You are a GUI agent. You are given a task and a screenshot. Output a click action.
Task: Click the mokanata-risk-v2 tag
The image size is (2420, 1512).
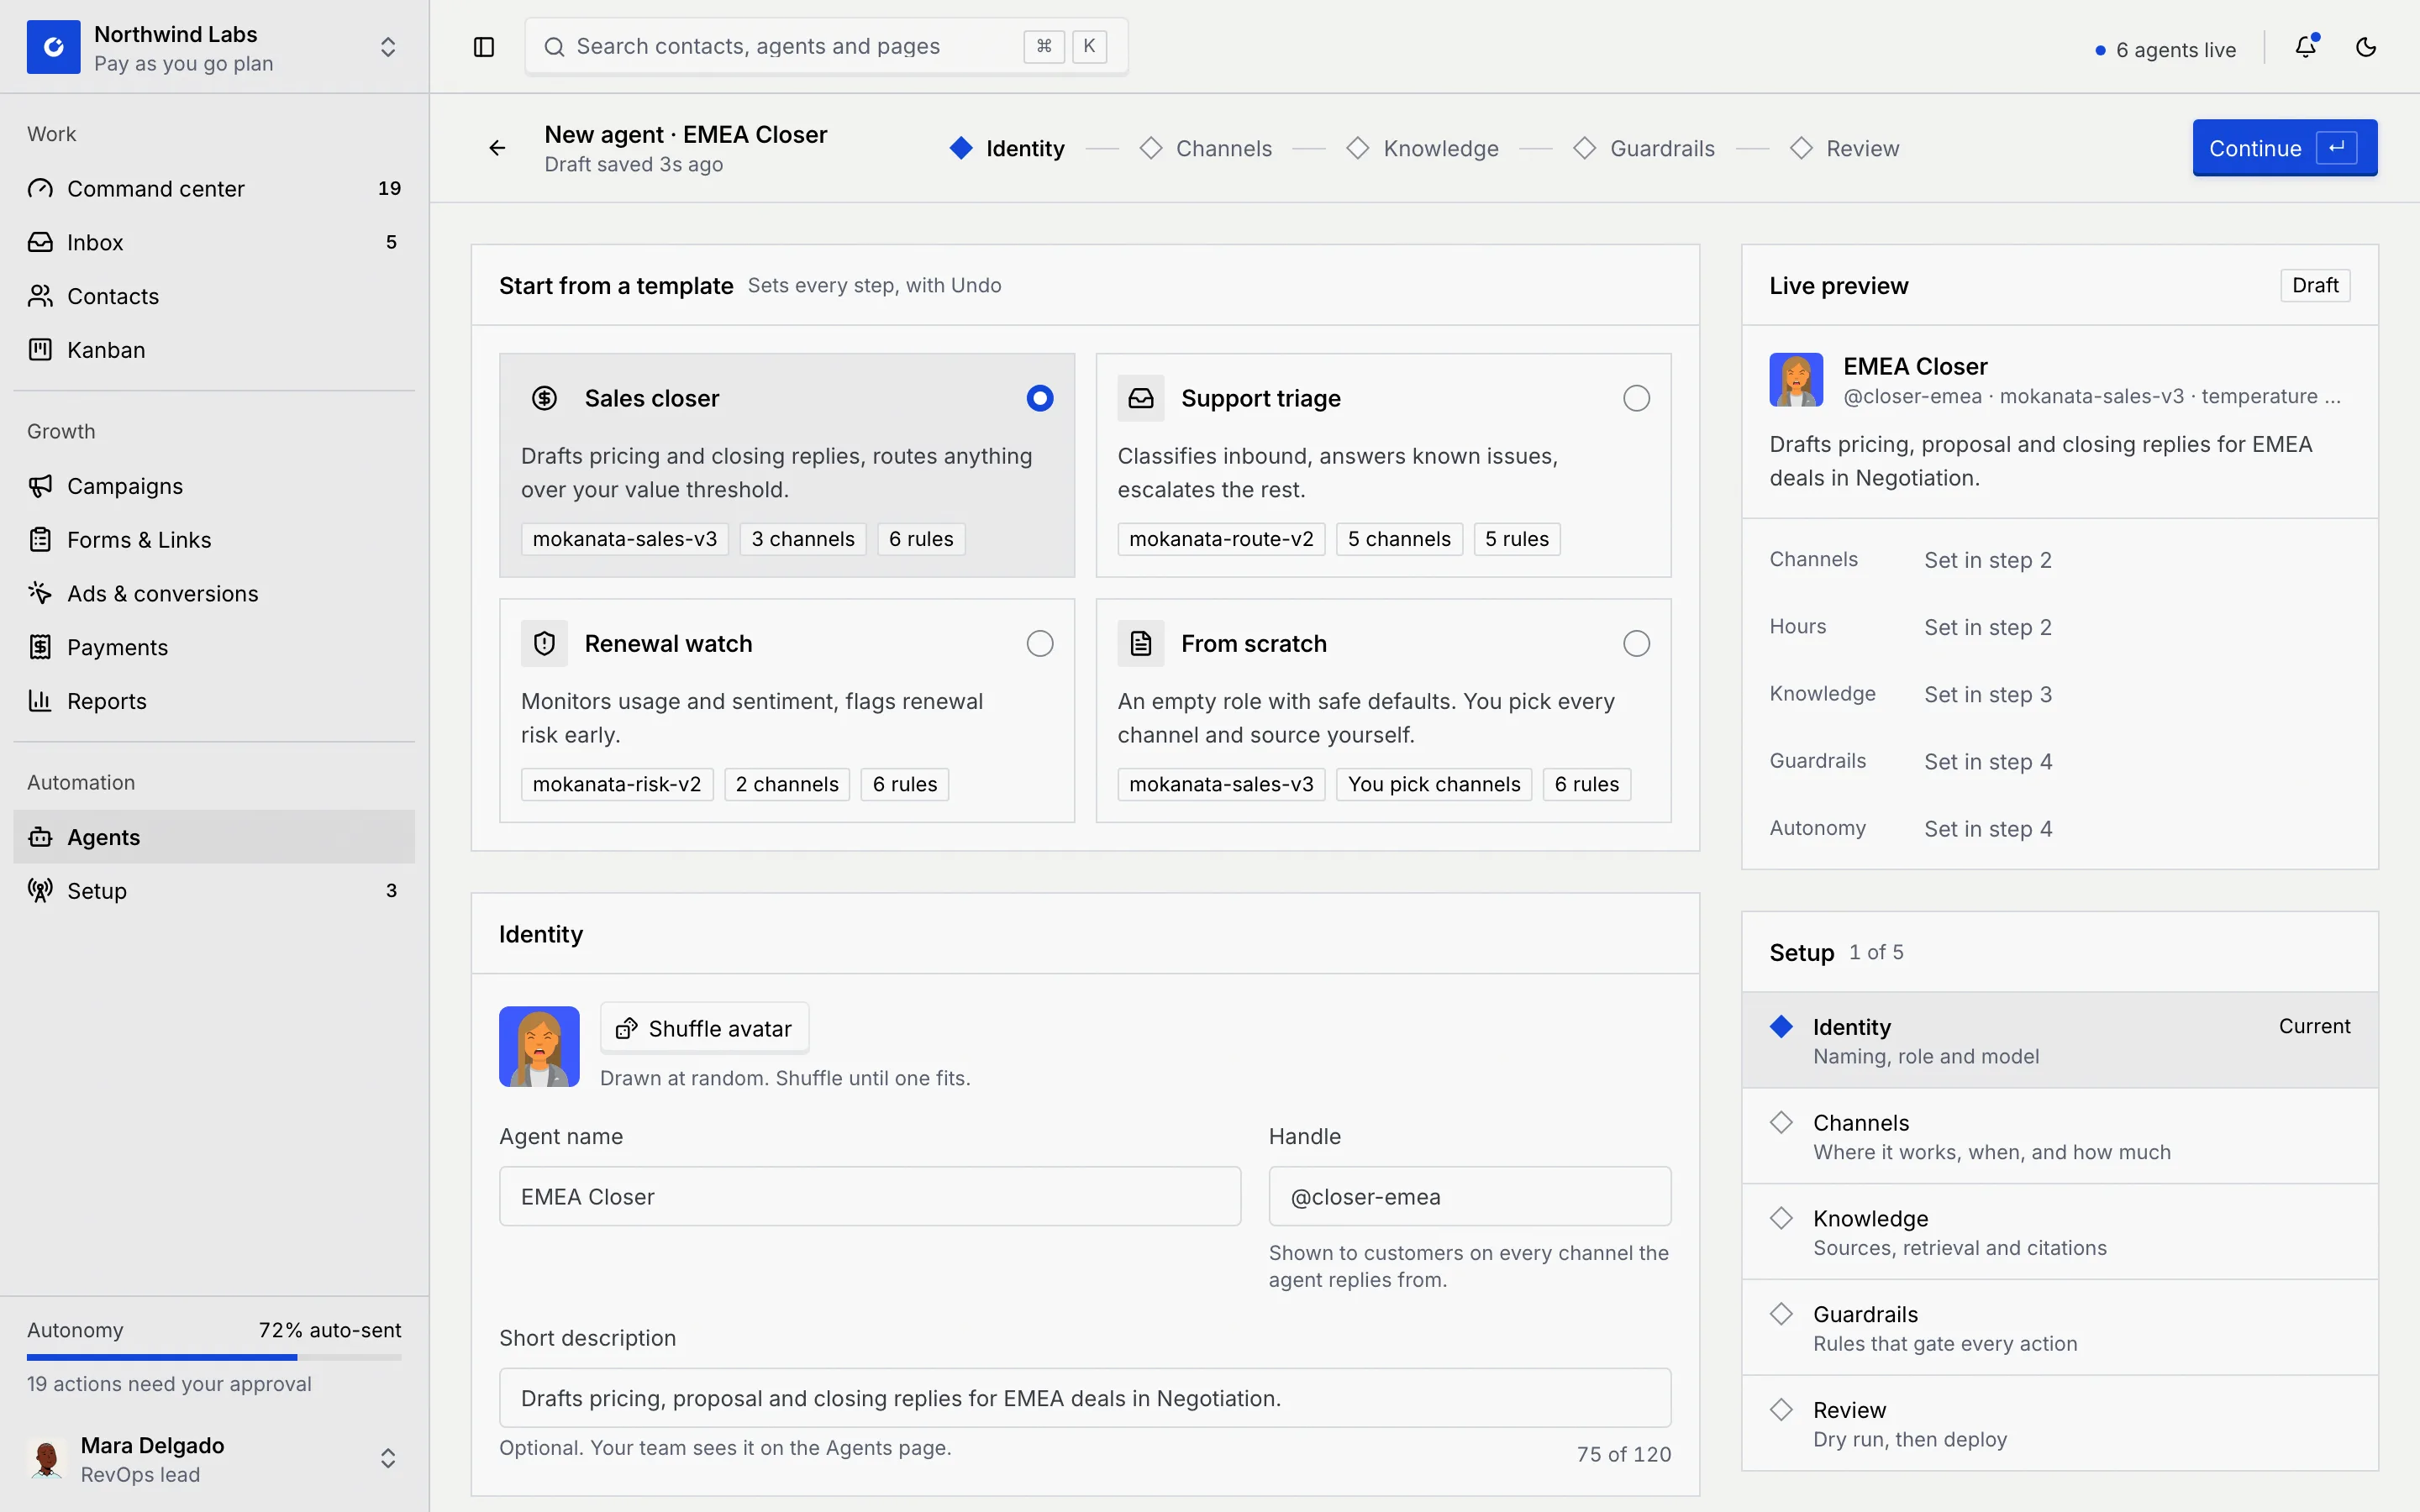(x=617, y=784)
